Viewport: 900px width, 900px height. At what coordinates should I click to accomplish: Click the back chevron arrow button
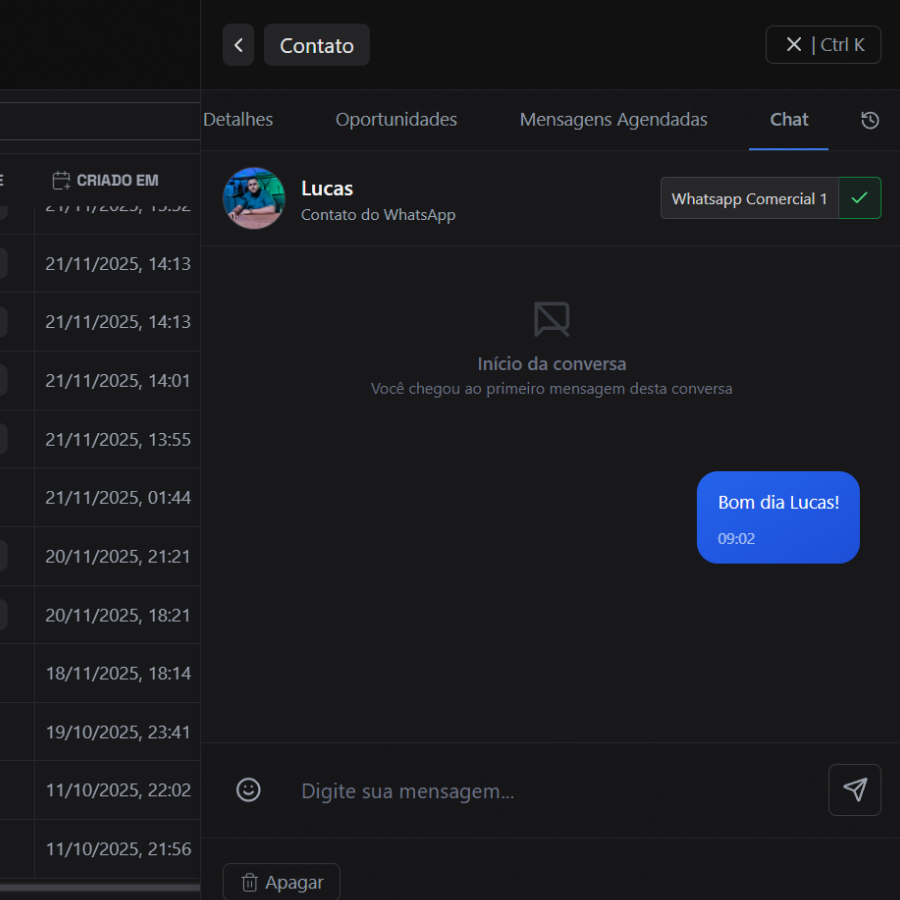238,45
